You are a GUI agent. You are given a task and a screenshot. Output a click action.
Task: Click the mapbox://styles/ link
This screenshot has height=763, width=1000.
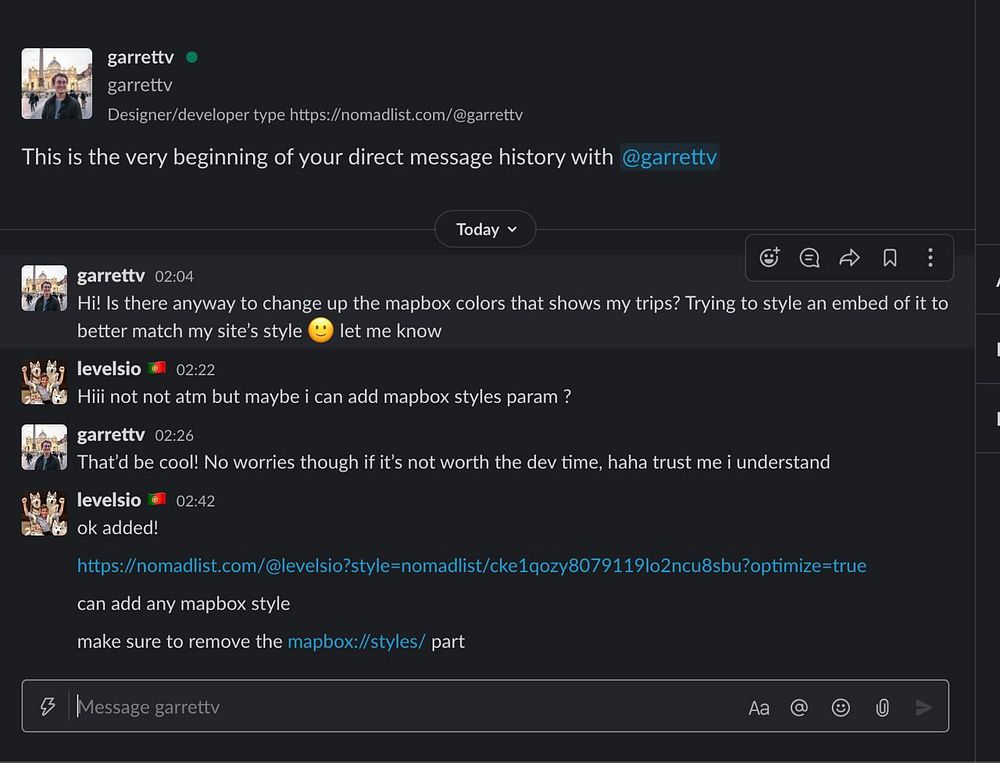pyautogui.click(x=356, y=642)
